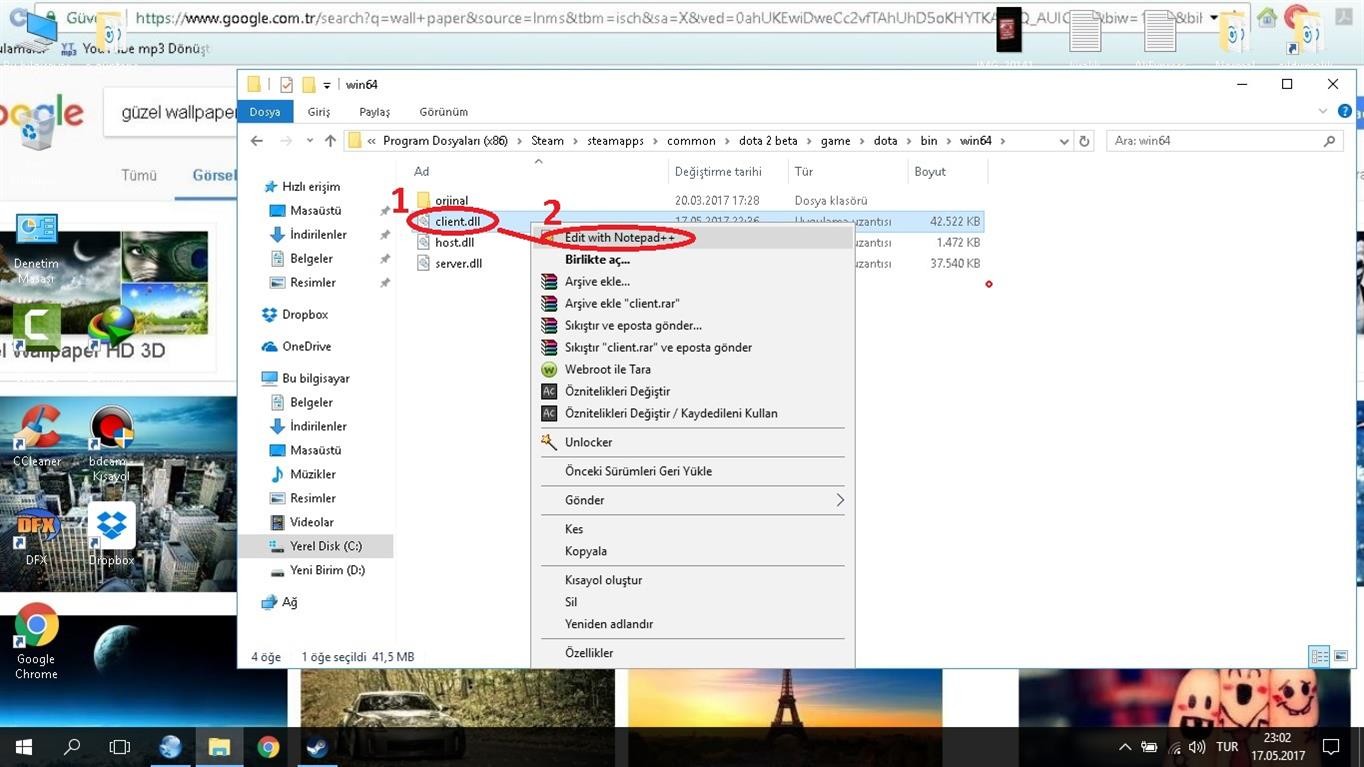This screenshot has height=767, width=1364.
Task: Open Google Chrome desktop shortcut
Action: [x=36, y=641]
